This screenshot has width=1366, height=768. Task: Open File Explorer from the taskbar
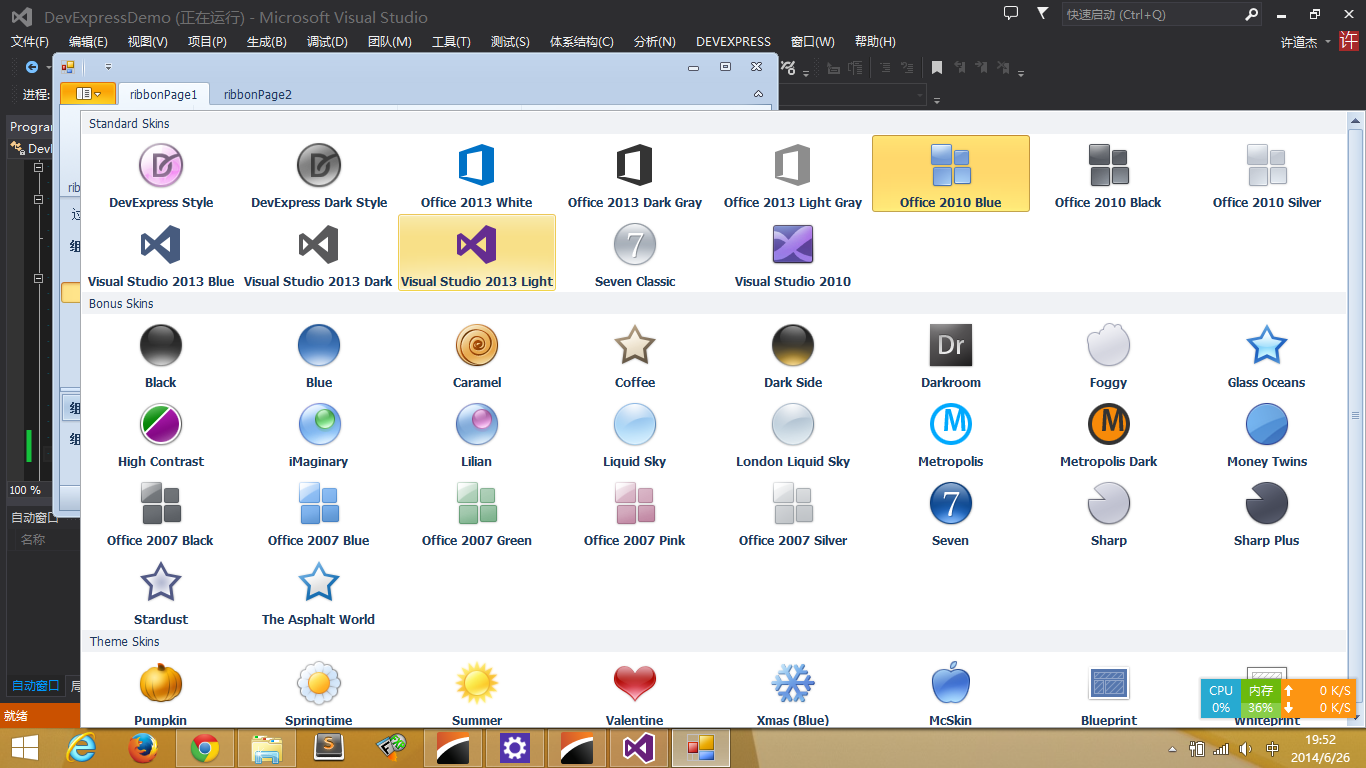tap(267, 748)
